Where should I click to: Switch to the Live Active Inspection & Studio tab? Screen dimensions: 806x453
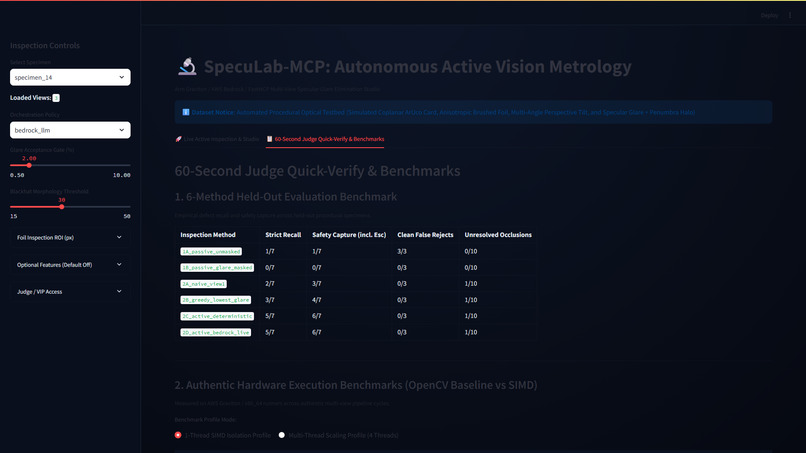217,139
